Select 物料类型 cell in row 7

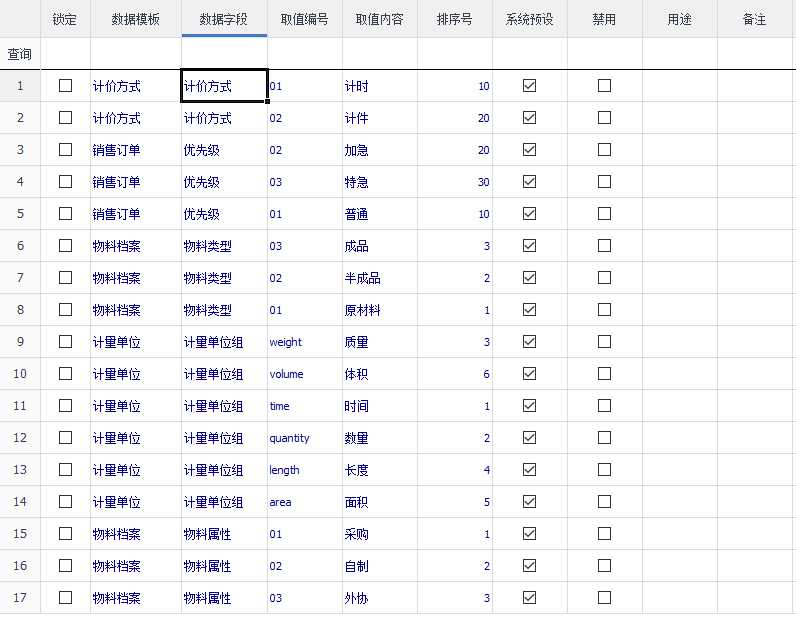224,277
